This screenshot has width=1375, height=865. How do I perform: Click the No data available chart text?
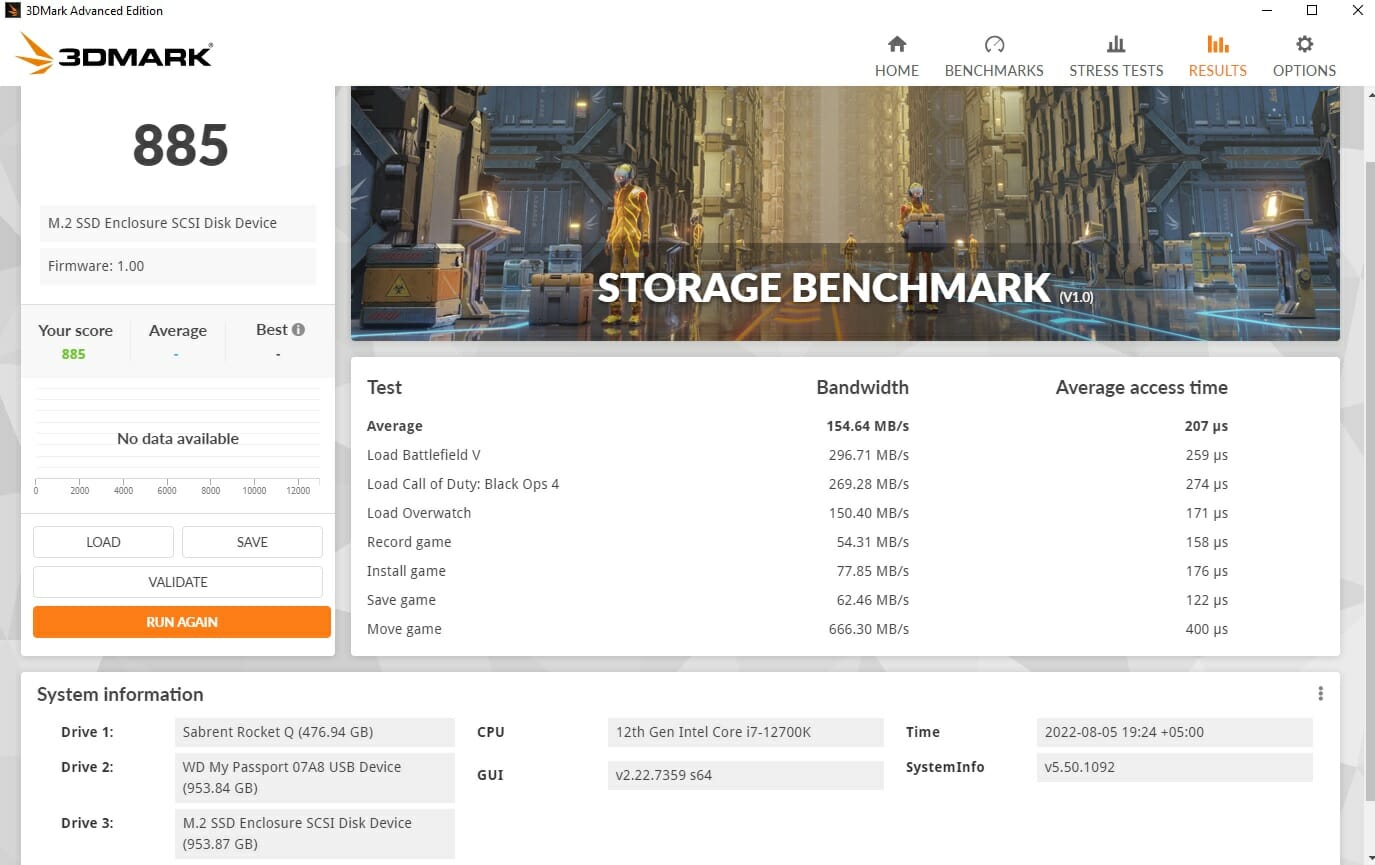178,438
